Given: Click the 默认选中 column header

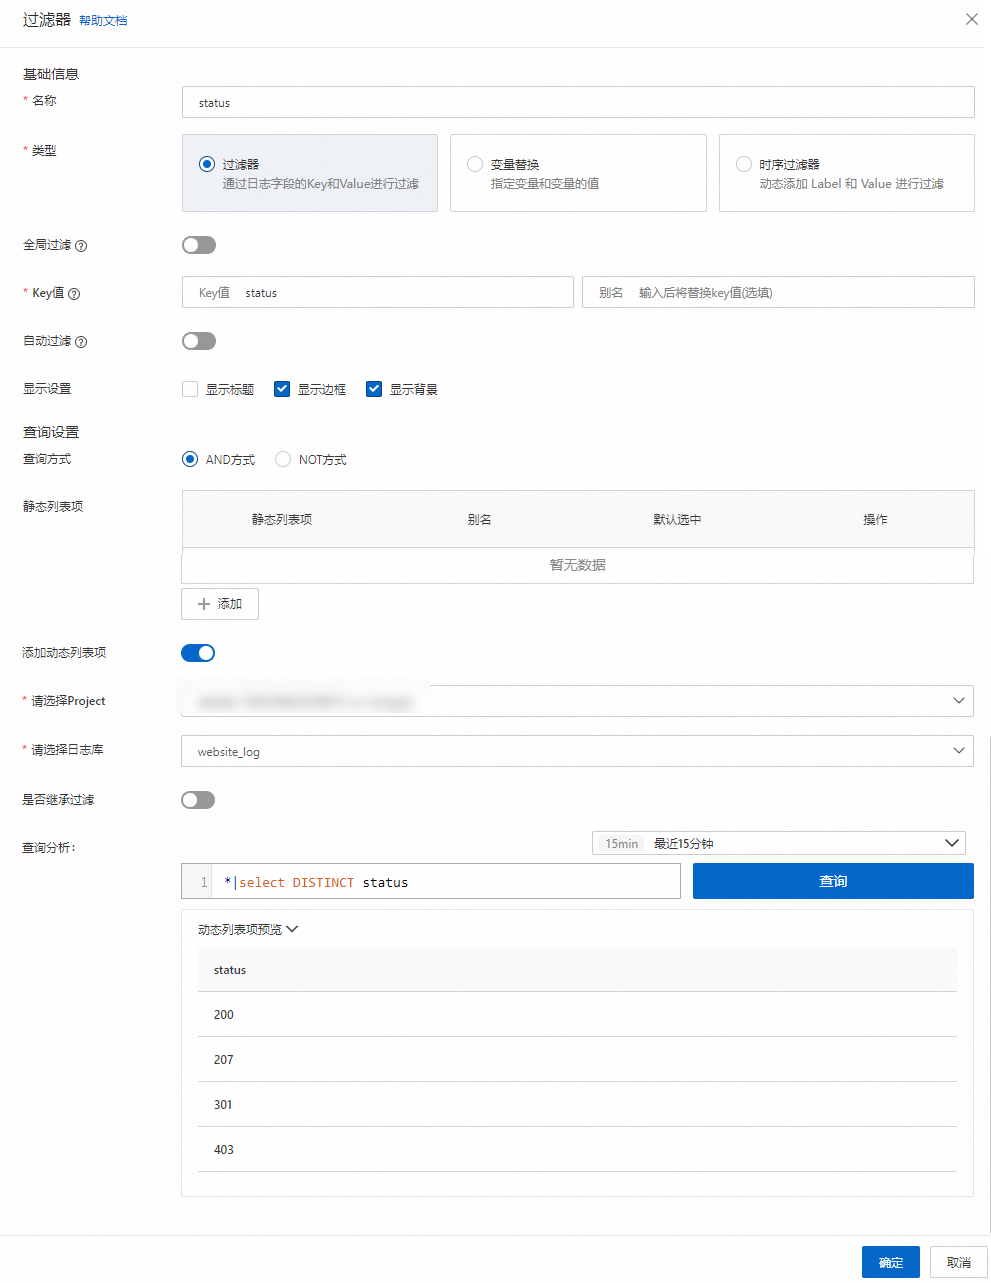Looking at the screenshot, I should (677, 519).
